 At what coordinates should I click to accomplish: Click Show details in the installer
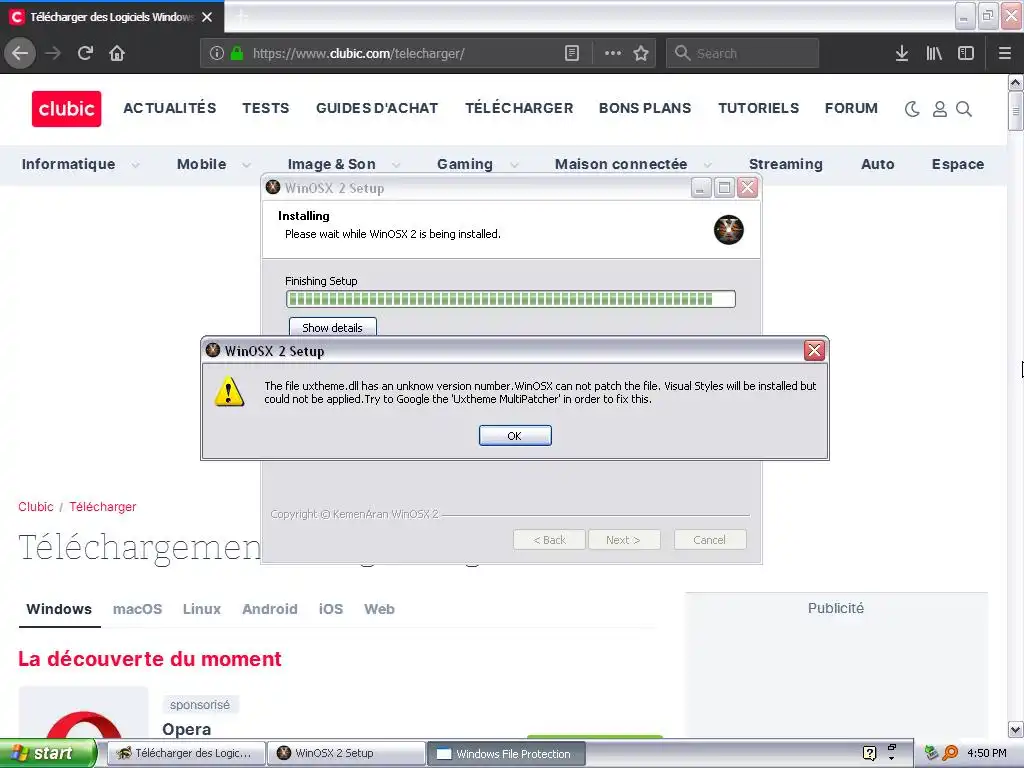point(332,327)
